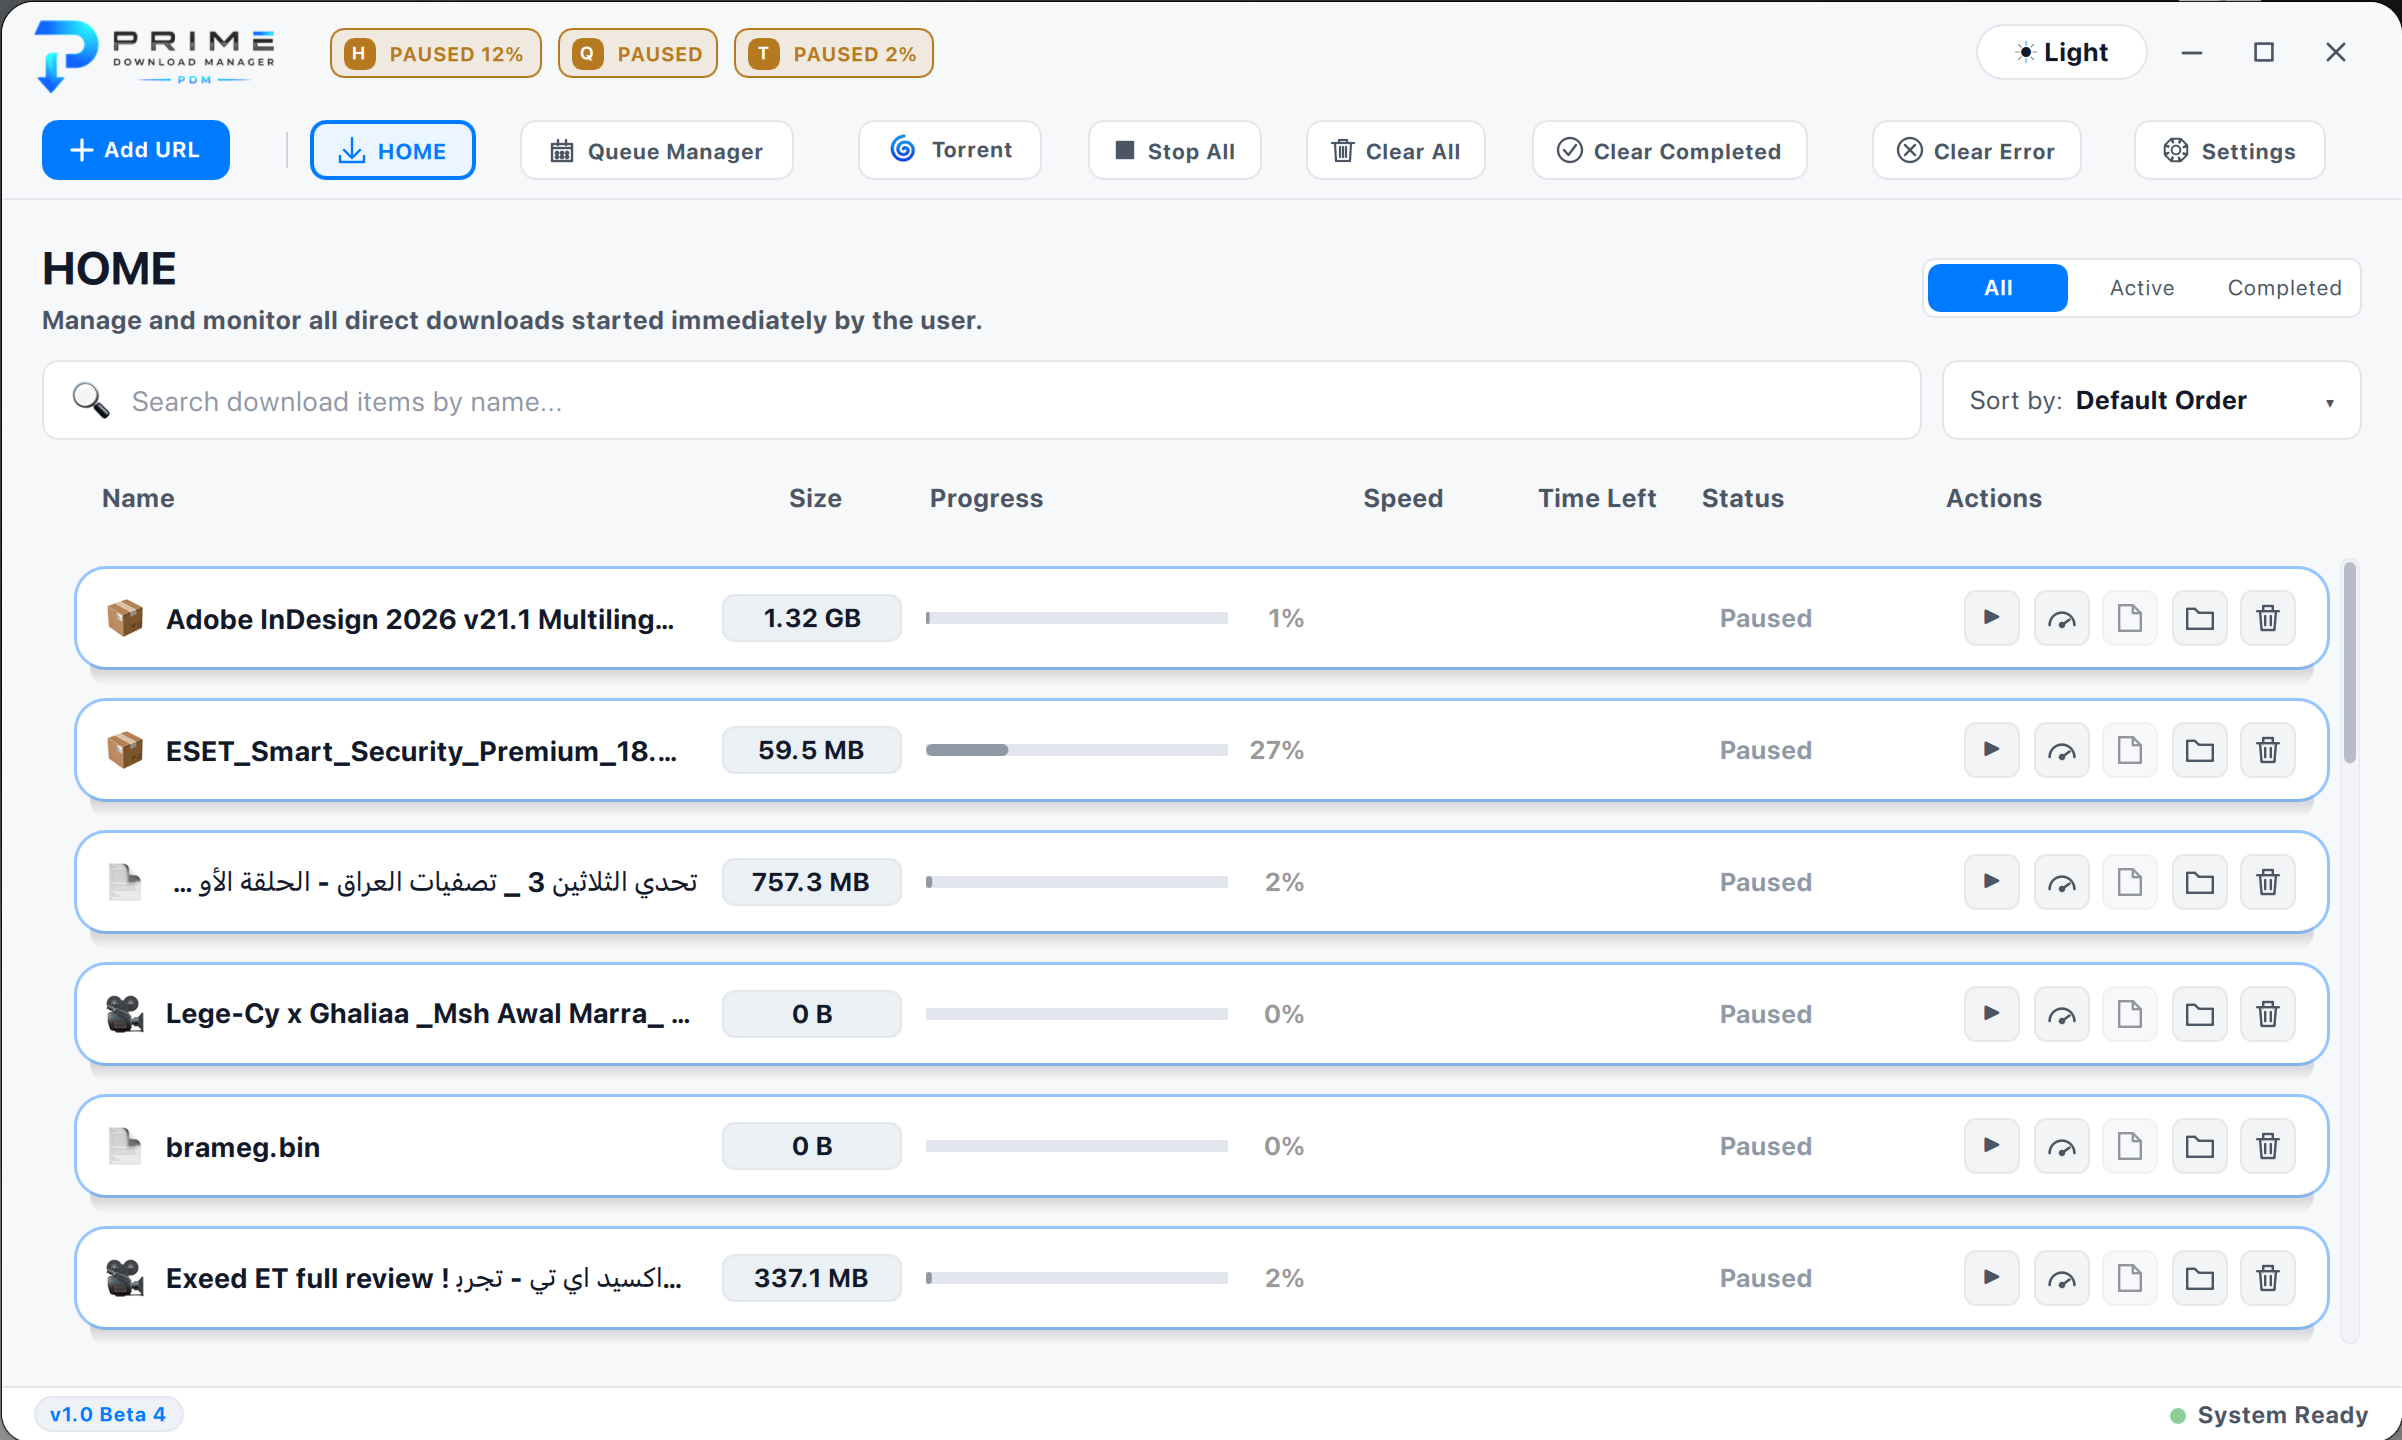Screen dimensions: 2402x1440
Task: Toggle the Light theme switch
Action: pyautogui.click(x=2061, y=52)
